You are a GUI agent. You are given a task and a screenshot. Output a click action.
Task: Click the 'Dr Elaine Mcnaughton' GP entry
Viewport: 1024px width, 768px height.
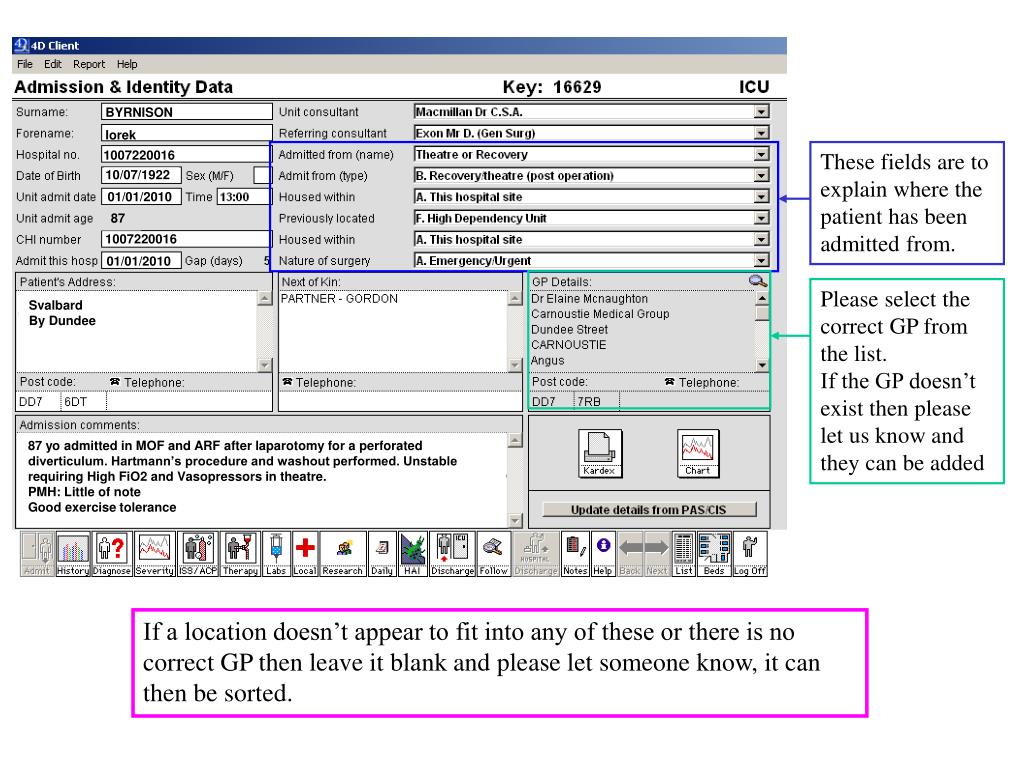(589, 298)
